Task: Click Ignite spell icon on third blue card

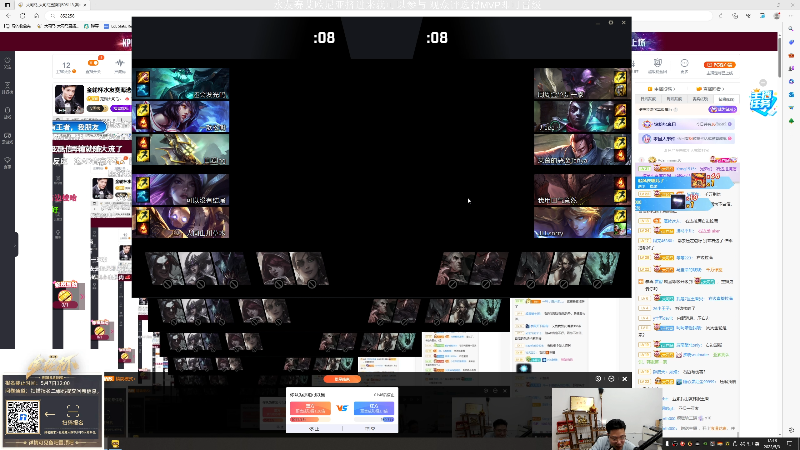Action: [142, 143]
